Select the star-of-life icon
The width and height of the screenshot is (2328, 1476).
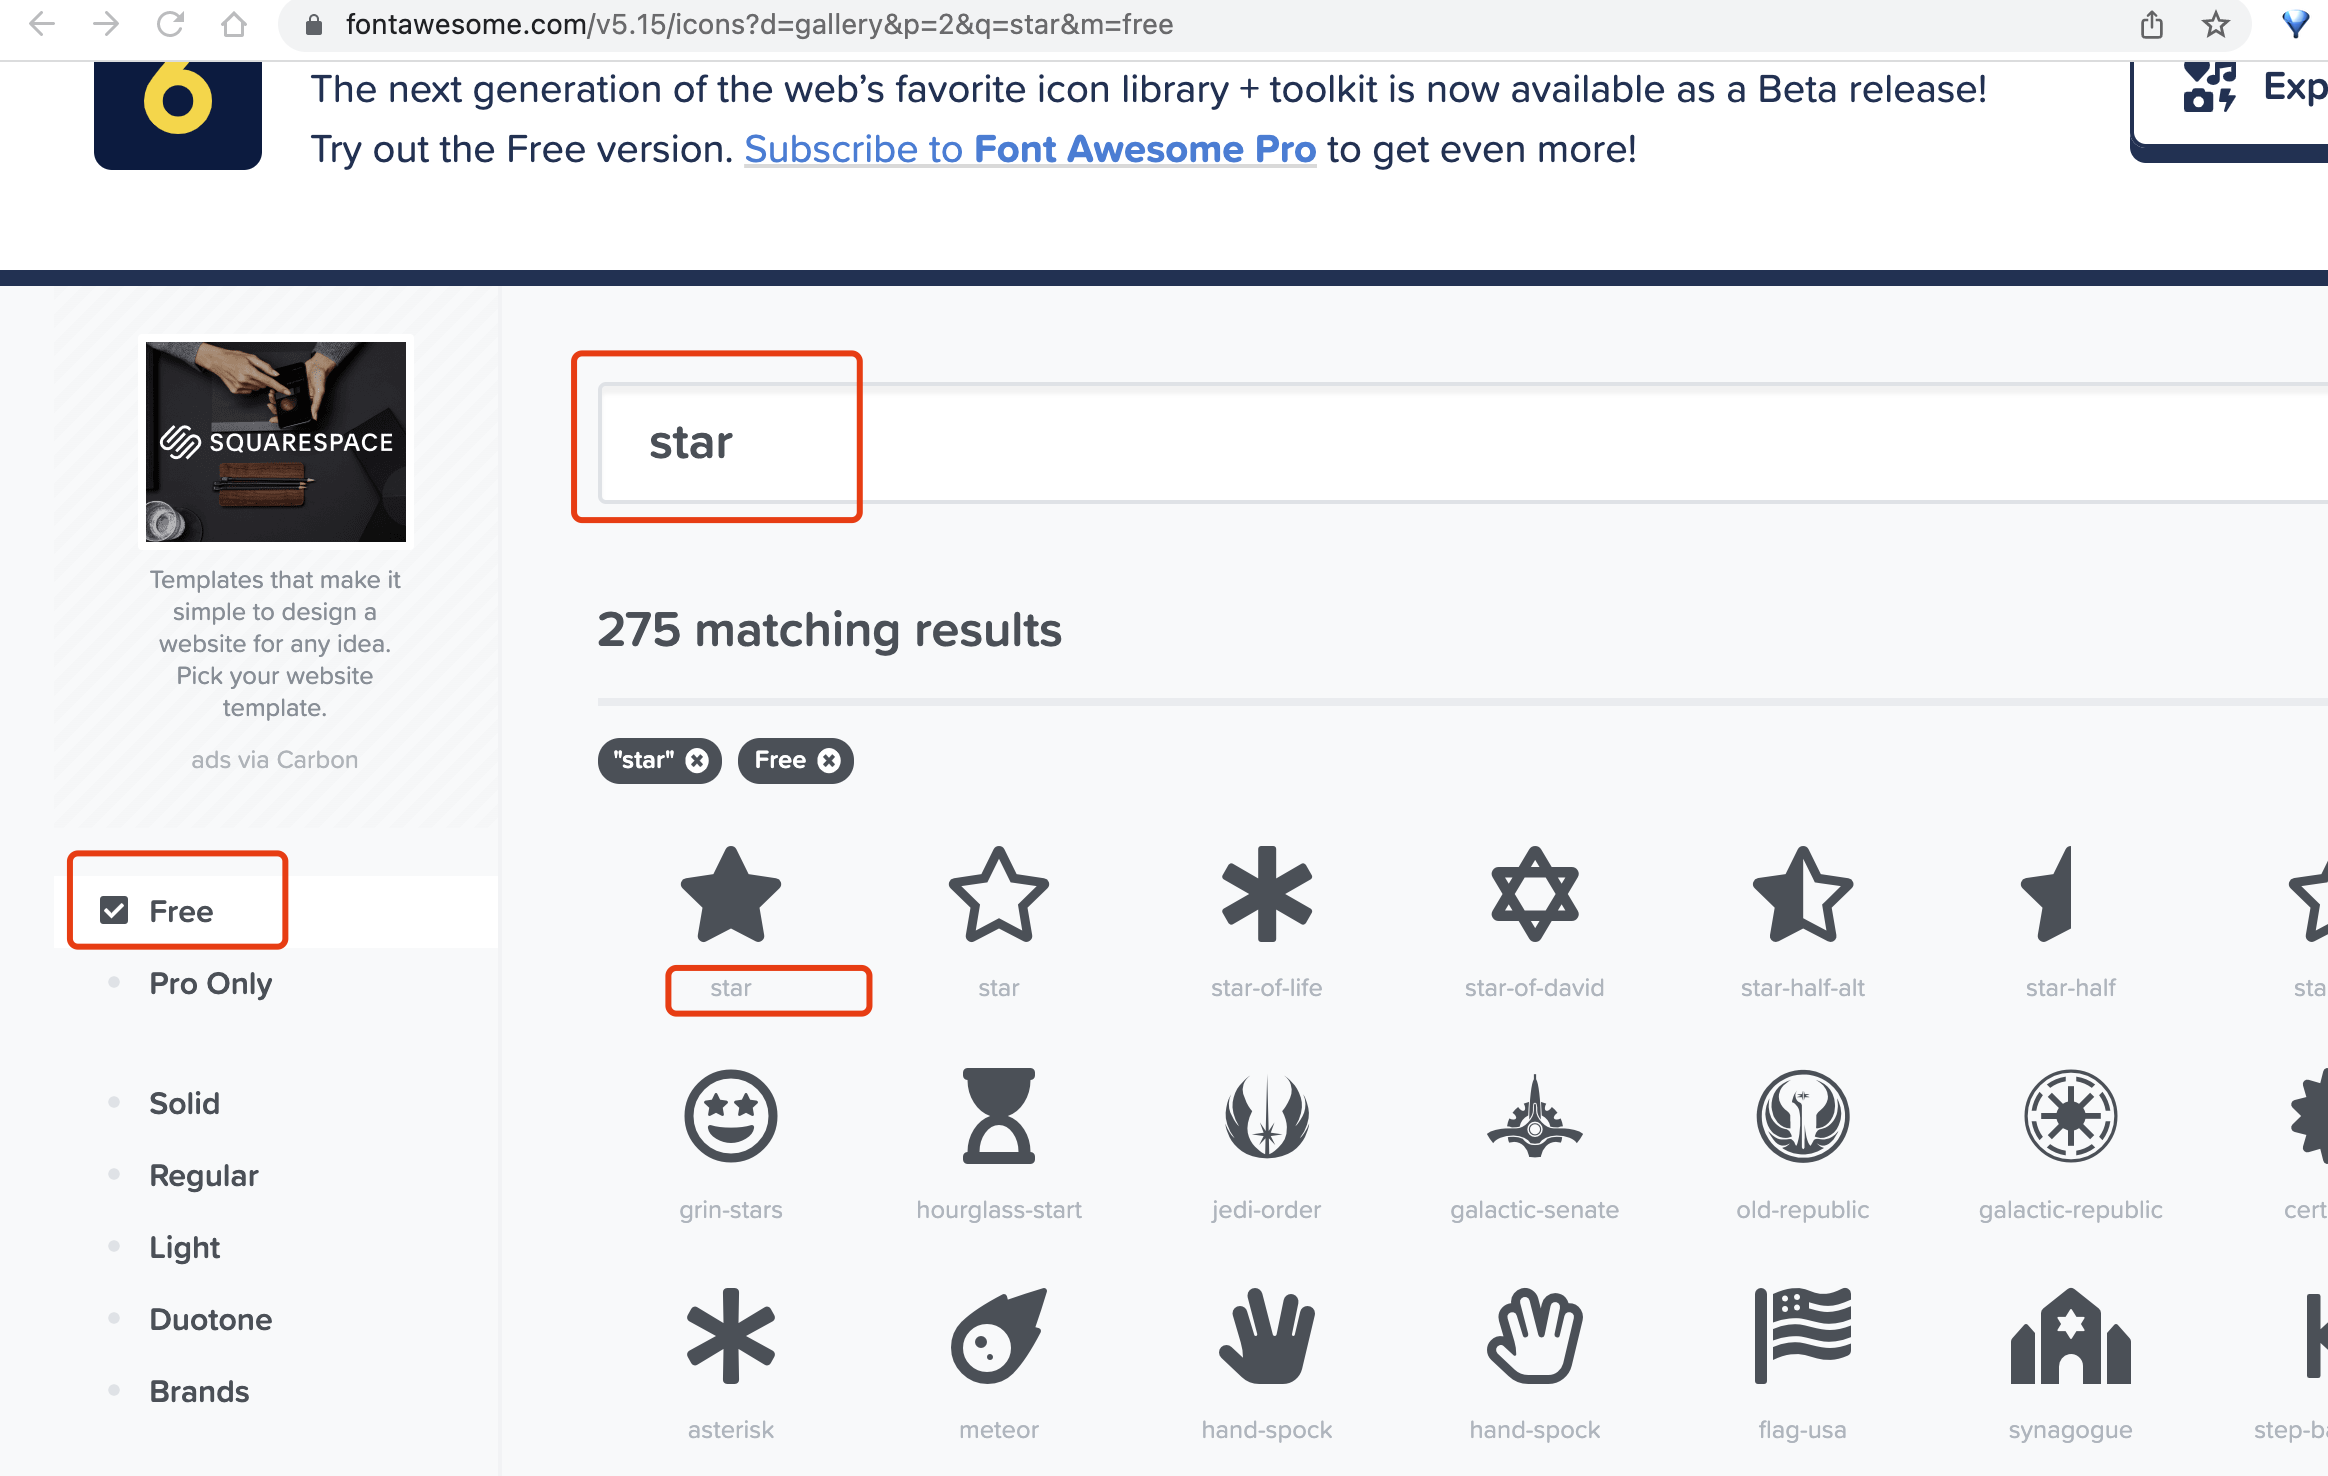[1266, 895]
